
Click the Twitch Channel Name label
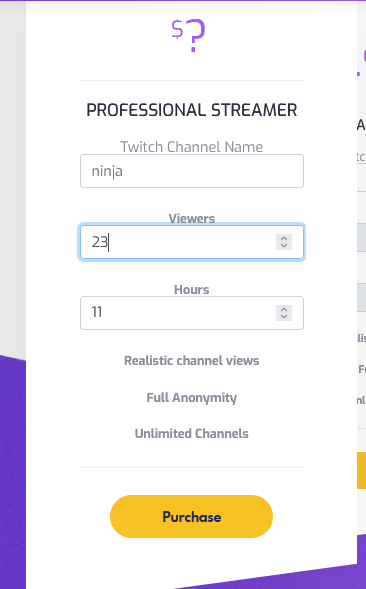coord(192,146)
